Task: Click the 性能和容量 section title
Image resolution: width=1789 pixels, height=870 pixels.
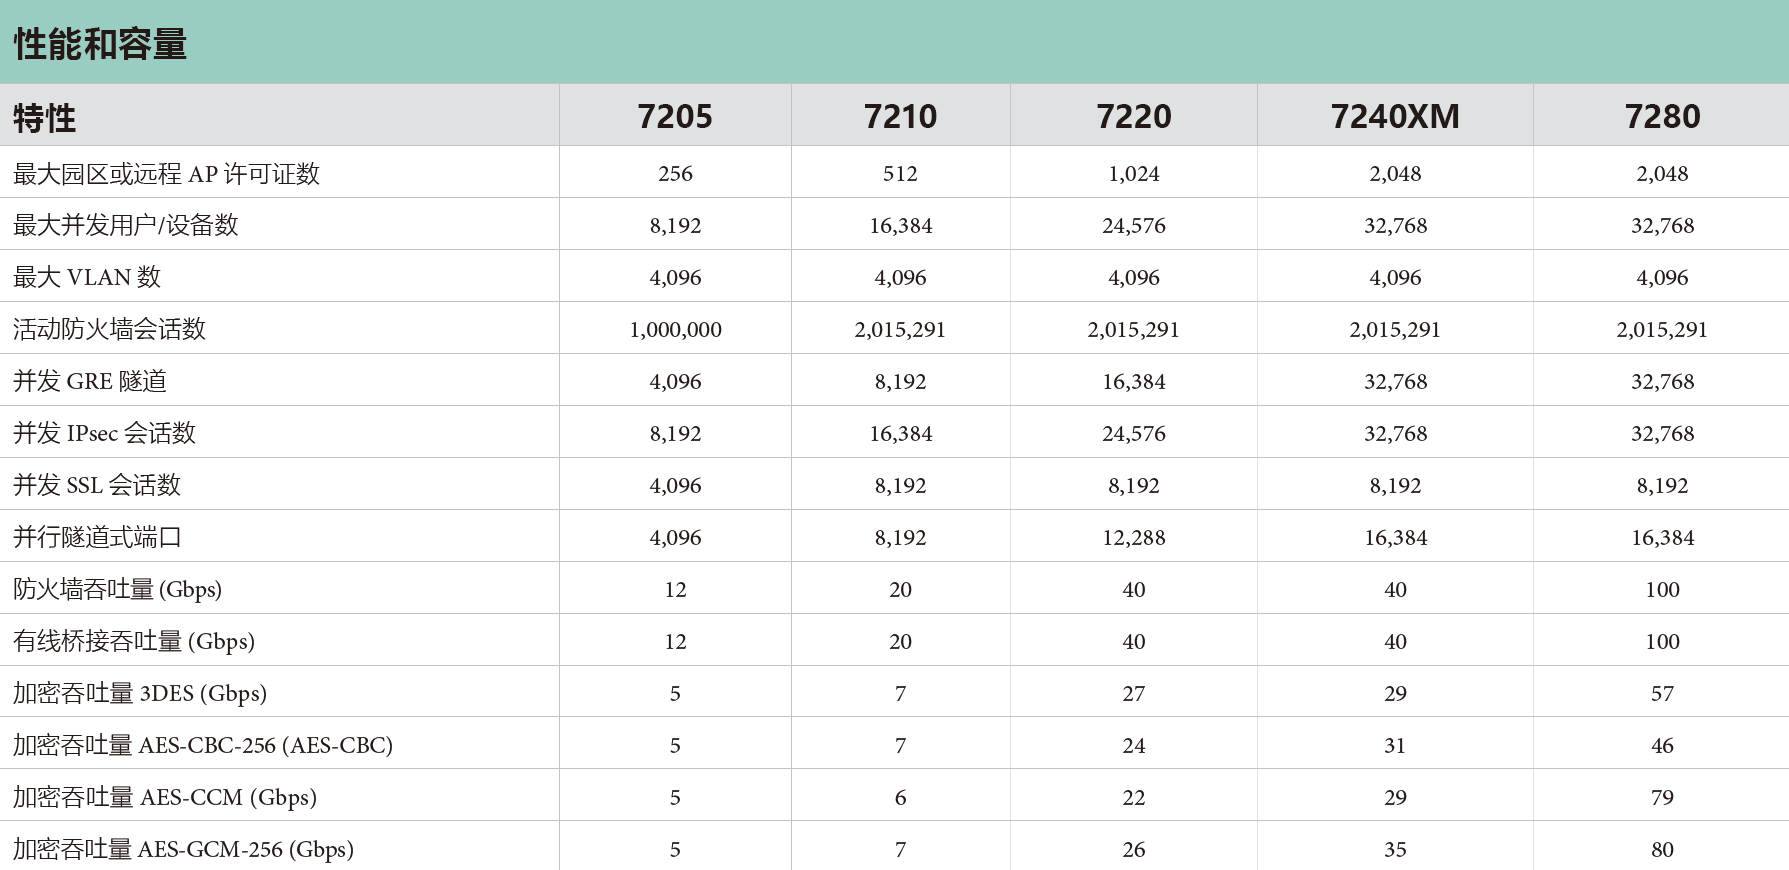Action: [x=100, y=44]
